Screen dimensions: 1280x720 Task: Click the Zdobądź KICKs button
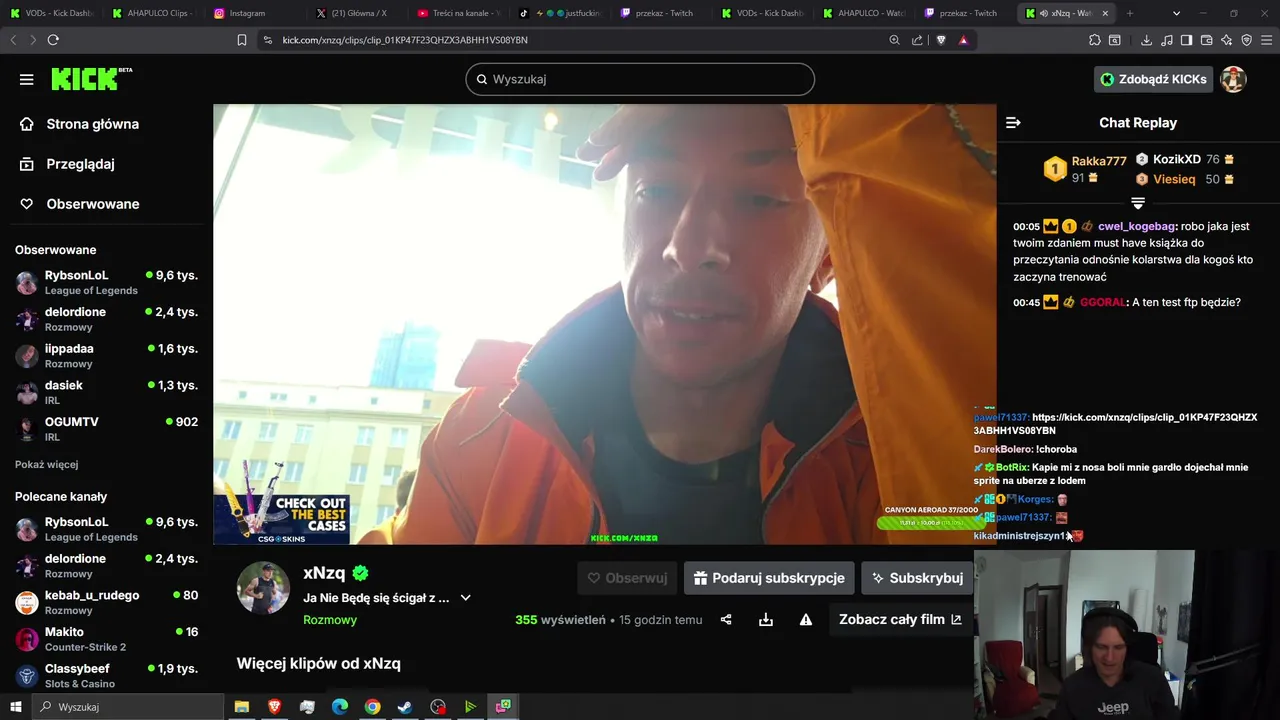pyautogui.click(x=1153, y=79)
